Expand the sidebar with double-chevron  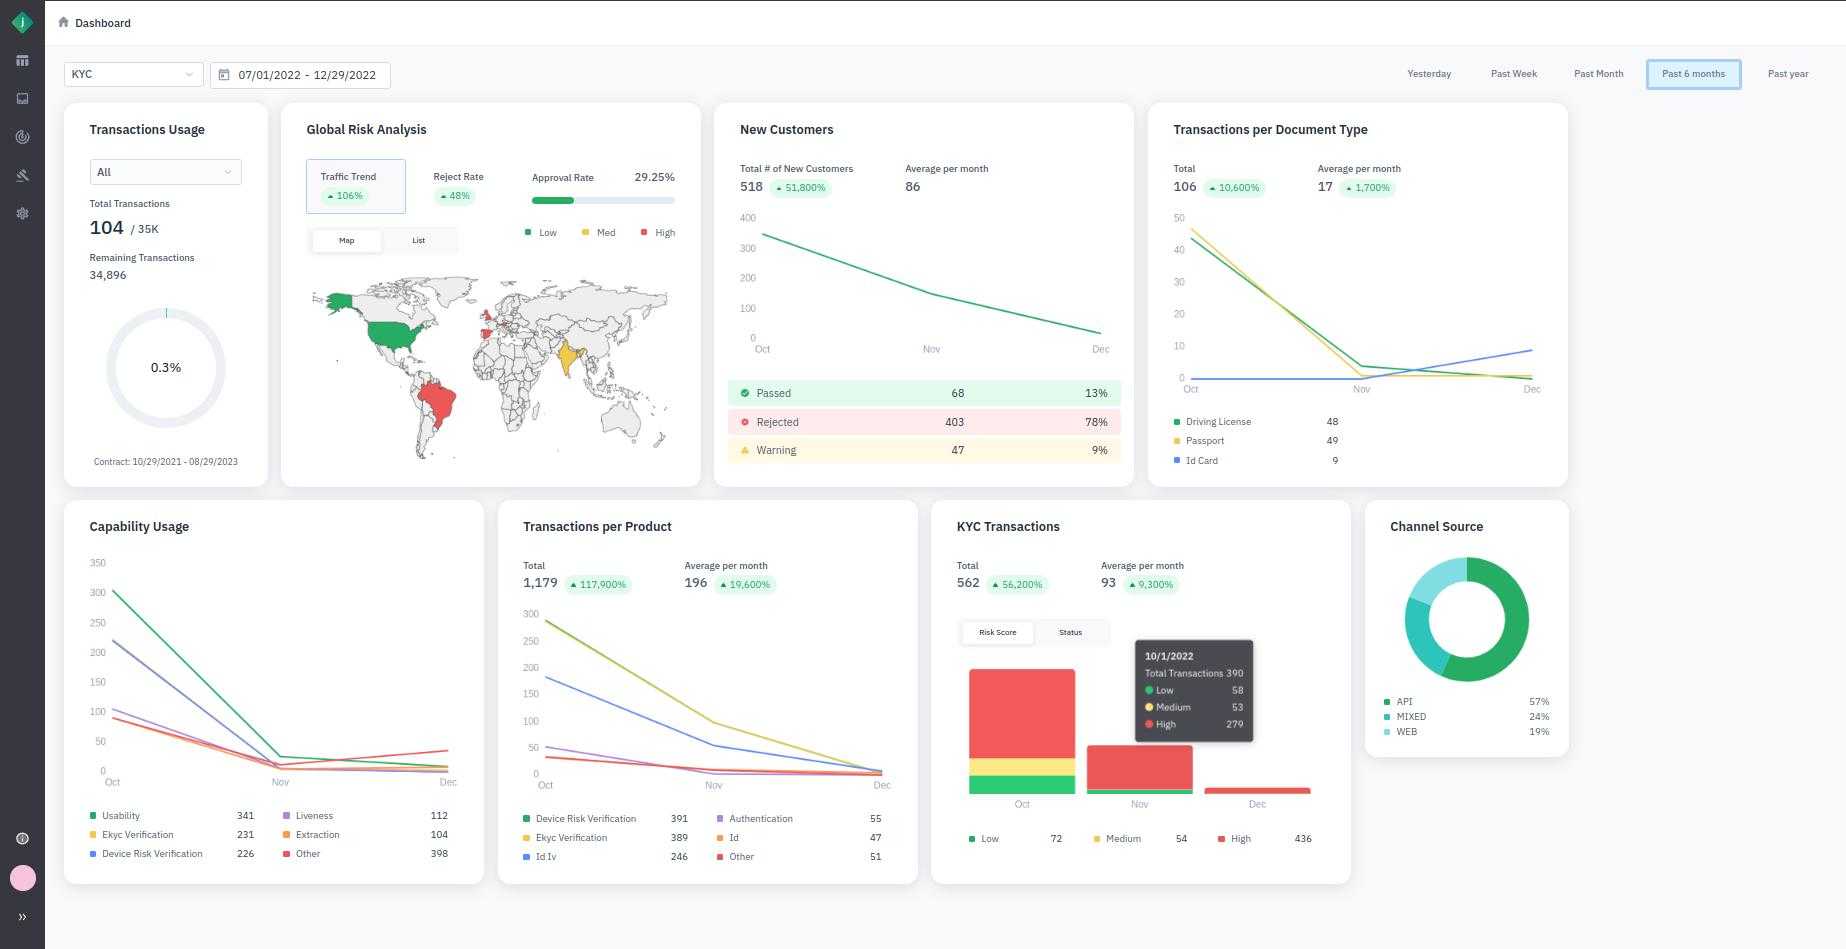pyautogui.click(x=22, y=917)
